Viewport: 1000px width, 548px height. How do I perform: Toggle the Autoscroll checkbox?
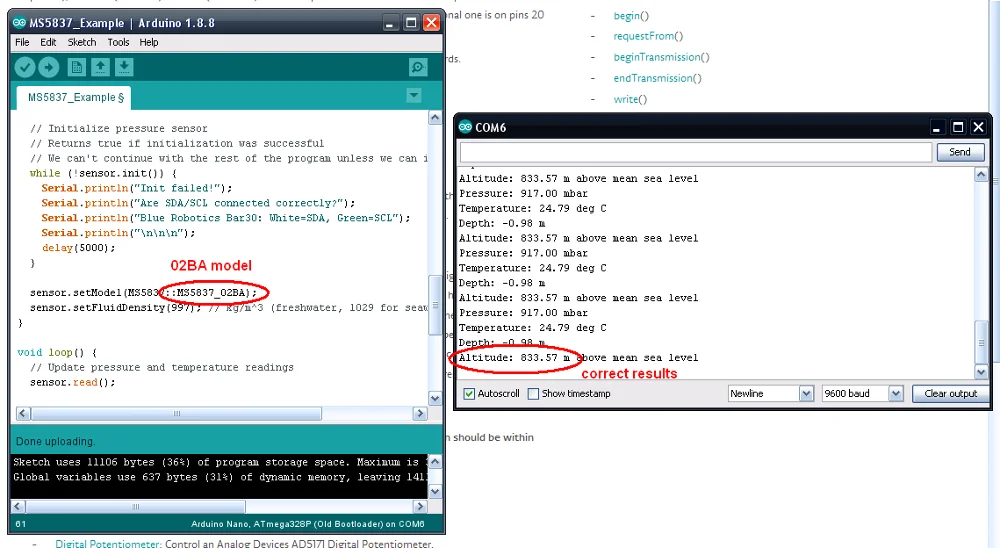coord(469,394)
